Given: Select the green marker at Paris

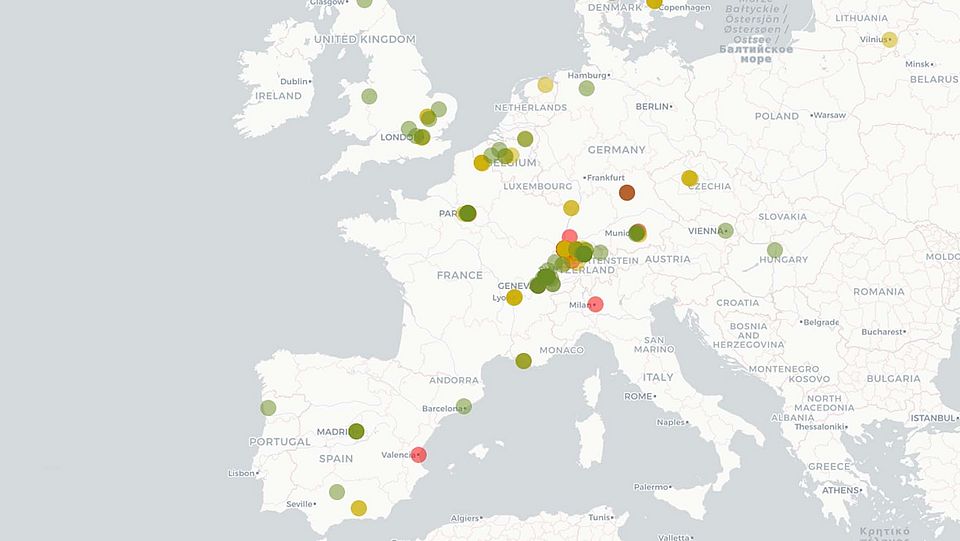Looking at the screenshot, I should tap(468, 213).
